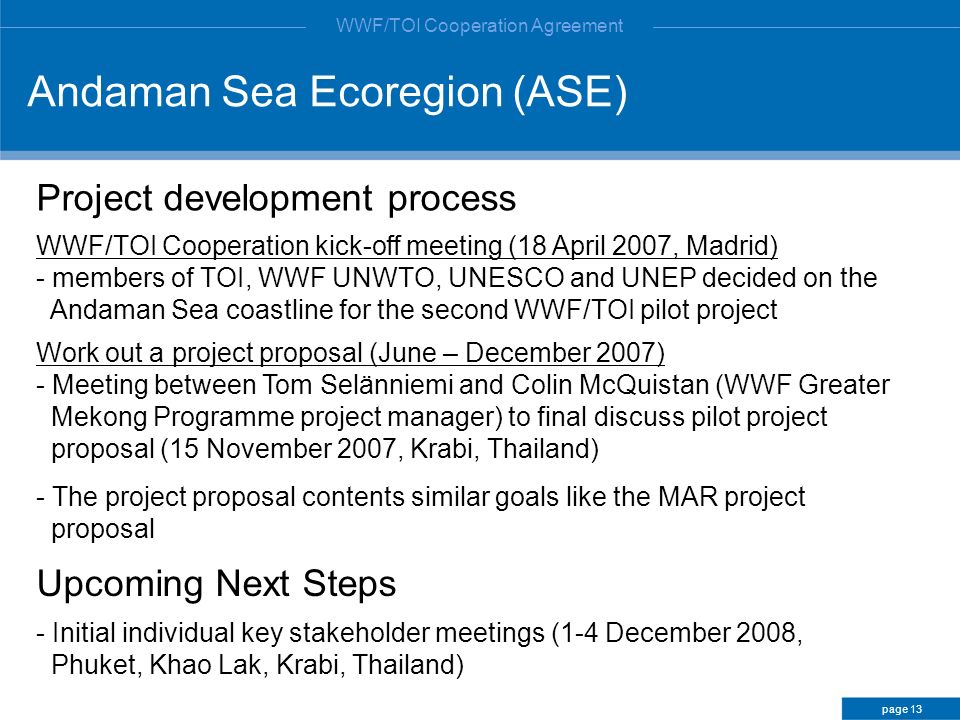
Task: Click the line 'proposal (15 November 2007, Krabi, Thailand)'
Action: (x=324, y=449)
